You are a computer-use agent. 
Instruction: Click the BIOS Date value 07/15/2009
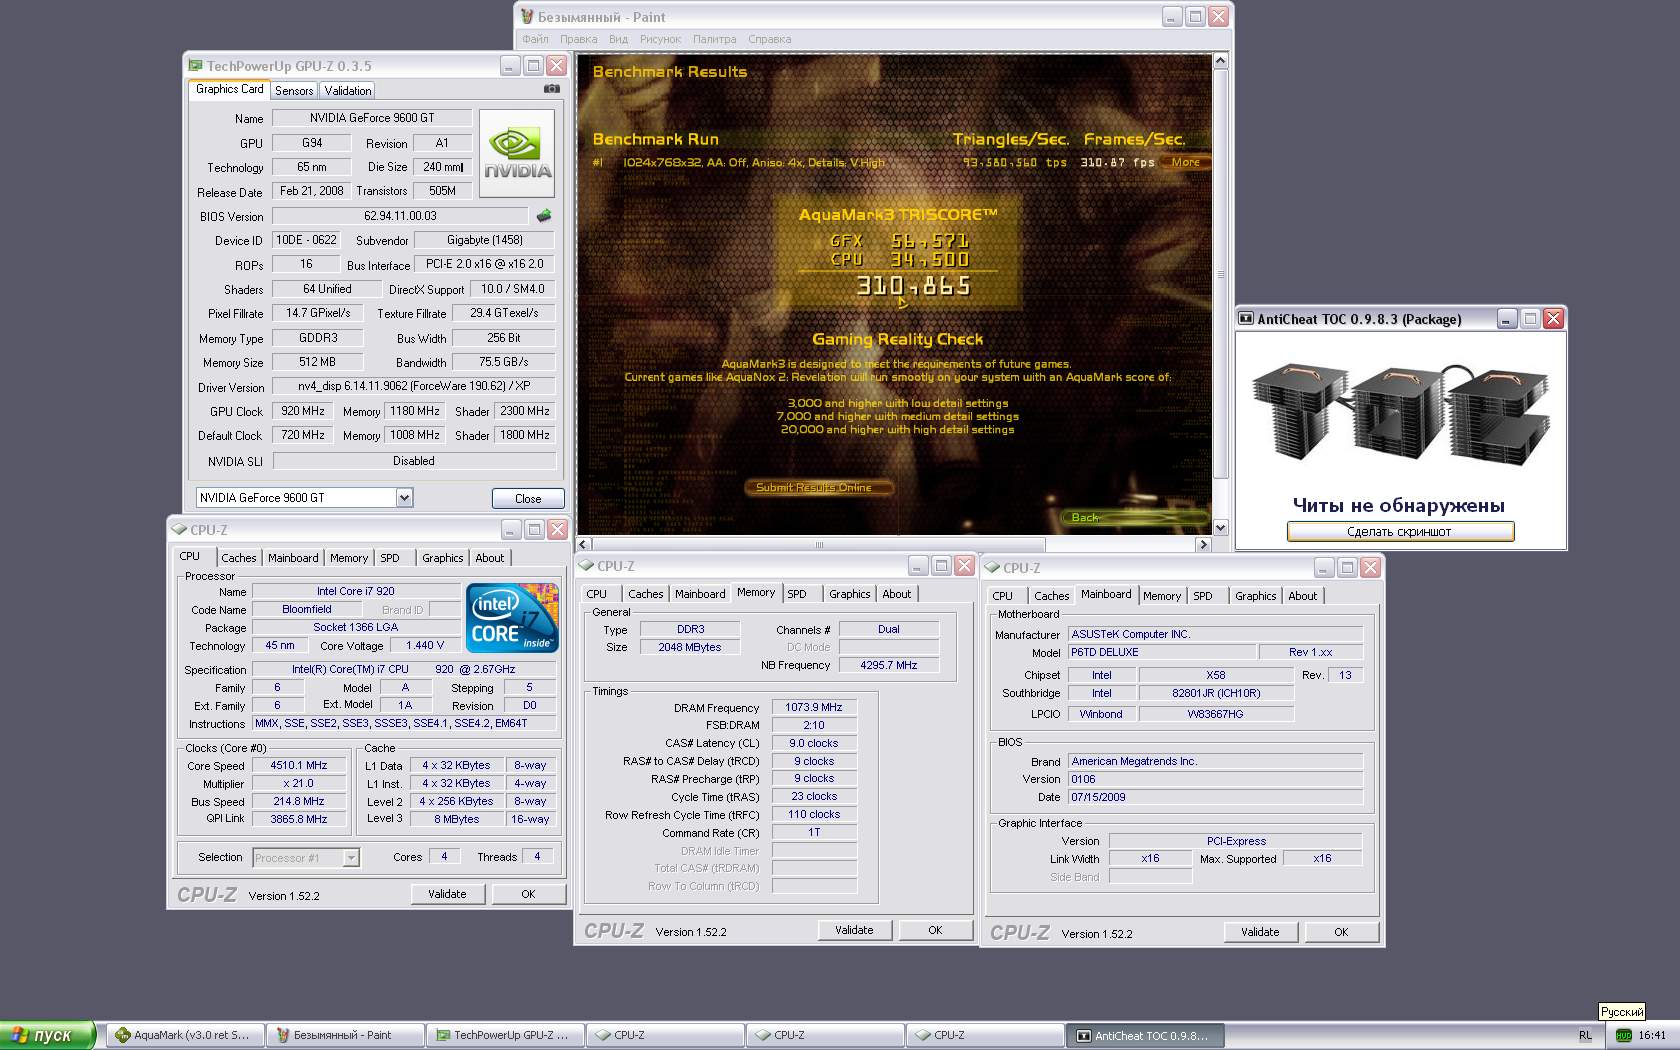tap(1215, 797)
